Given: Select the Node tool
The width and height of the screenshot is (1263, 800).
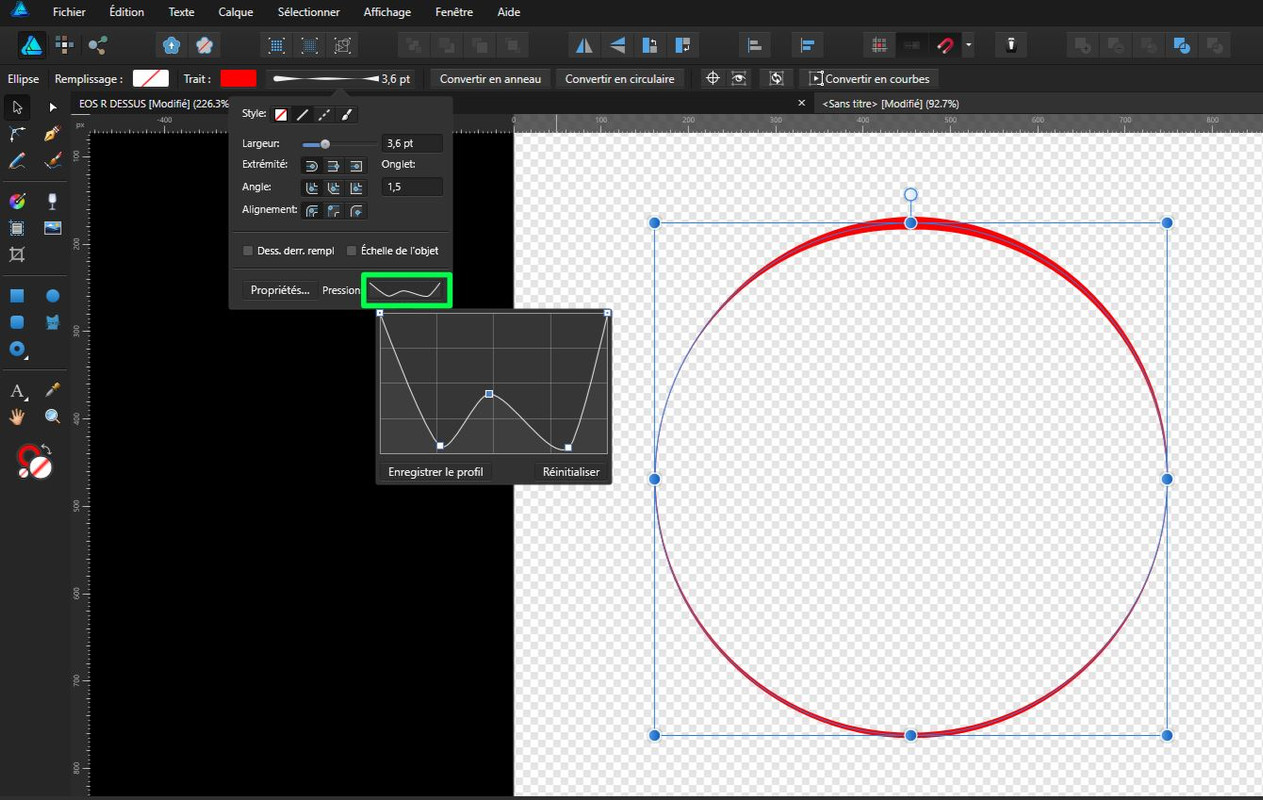Looking at the screenshot, I should [x=52, y=107].
